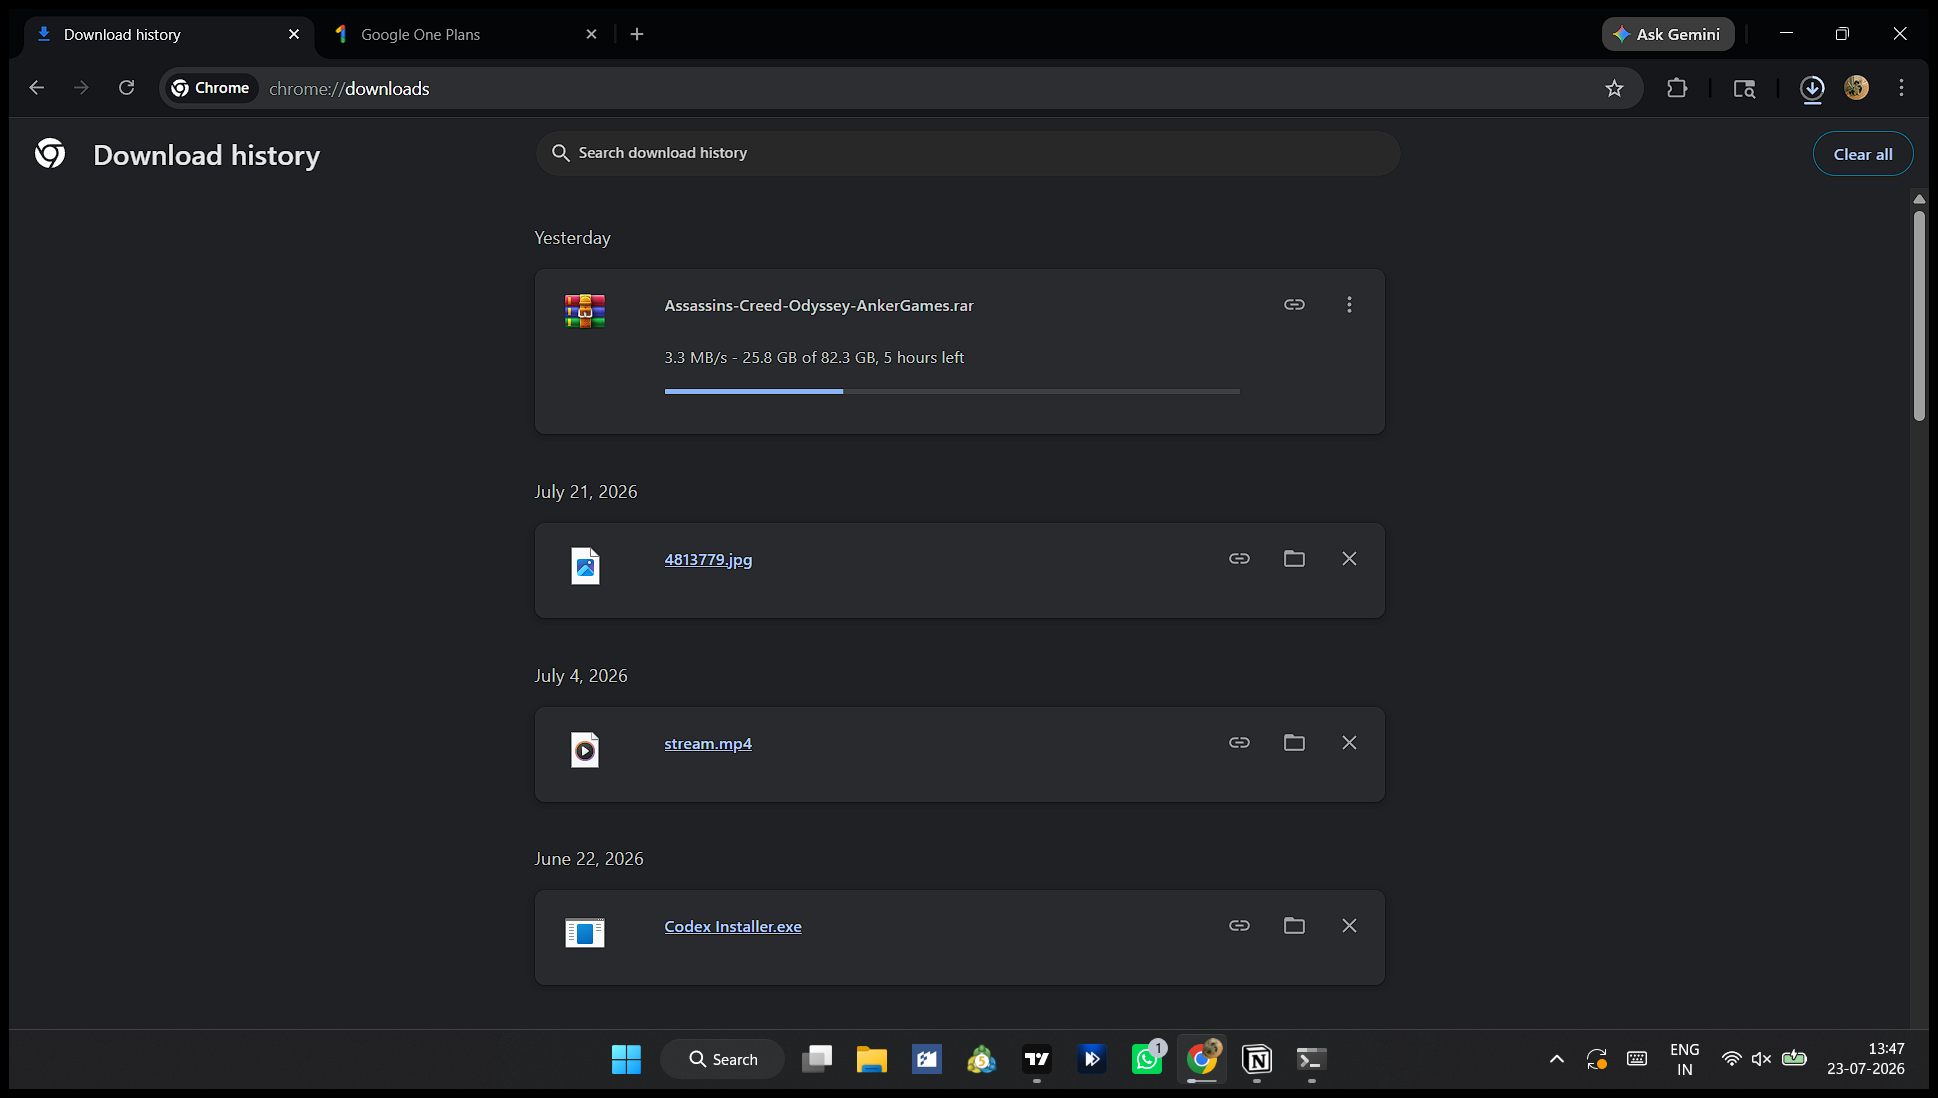Reload the downloads page

pos(126,88)
